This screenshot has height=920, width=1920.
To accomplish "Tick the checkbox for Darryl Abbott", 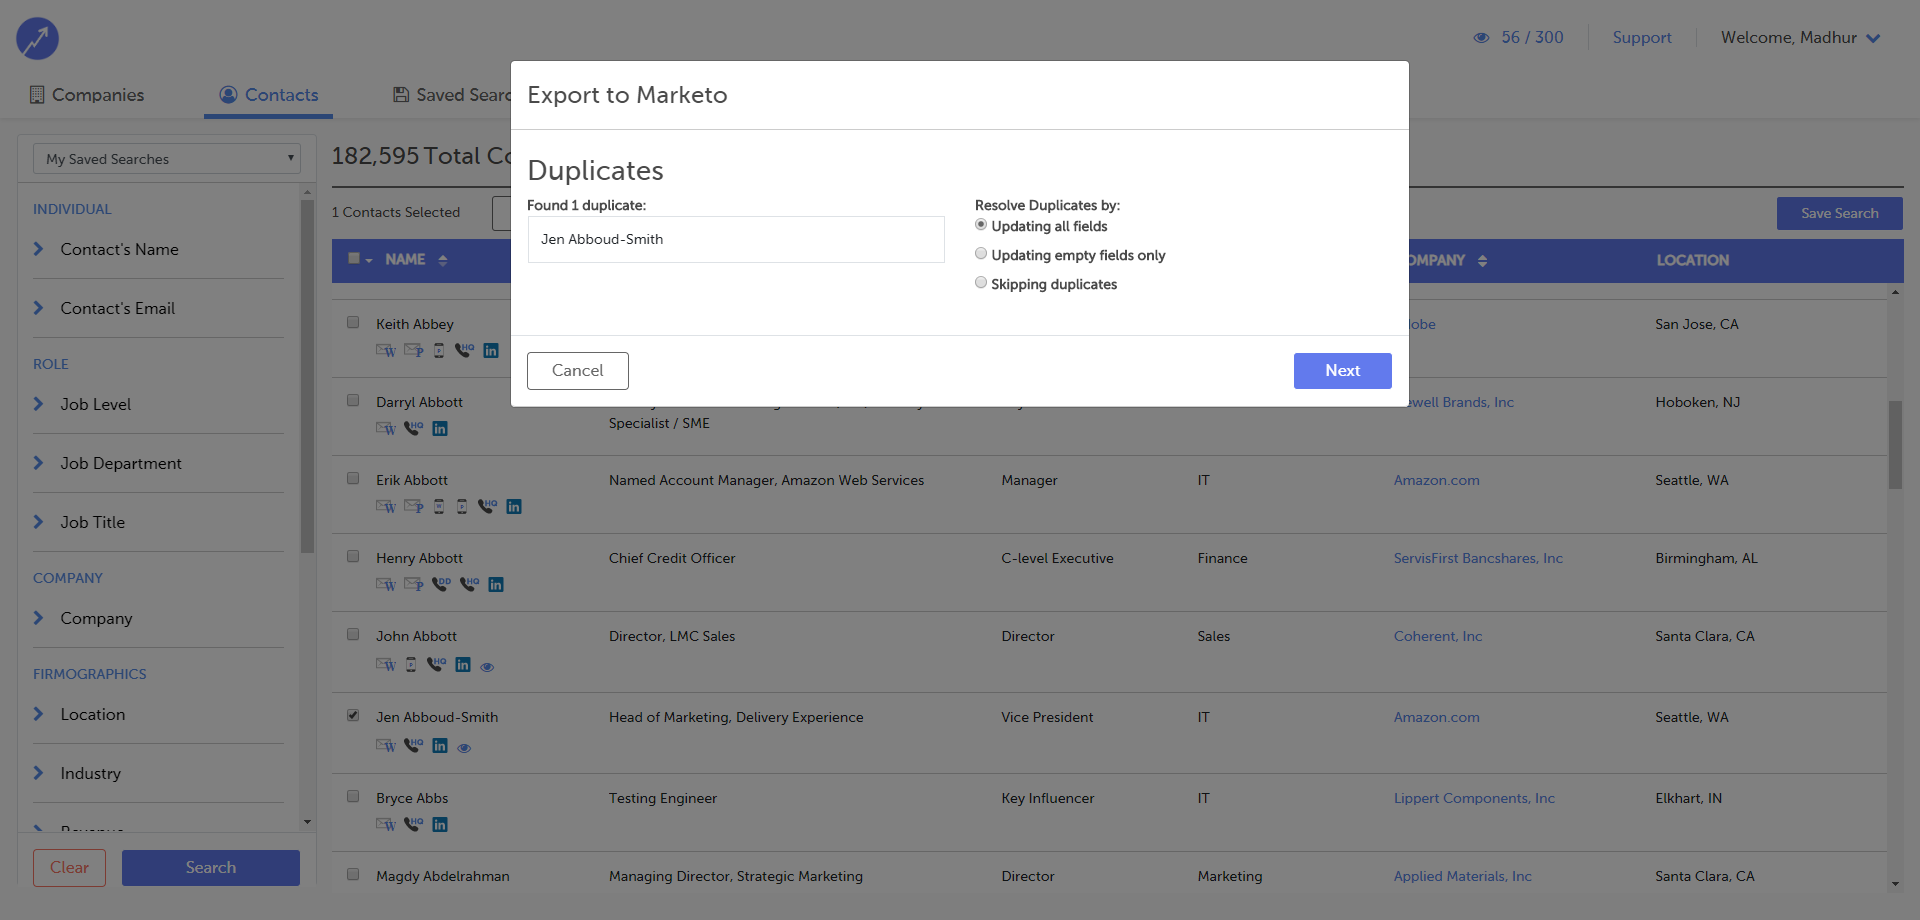I will coord(353,400).
